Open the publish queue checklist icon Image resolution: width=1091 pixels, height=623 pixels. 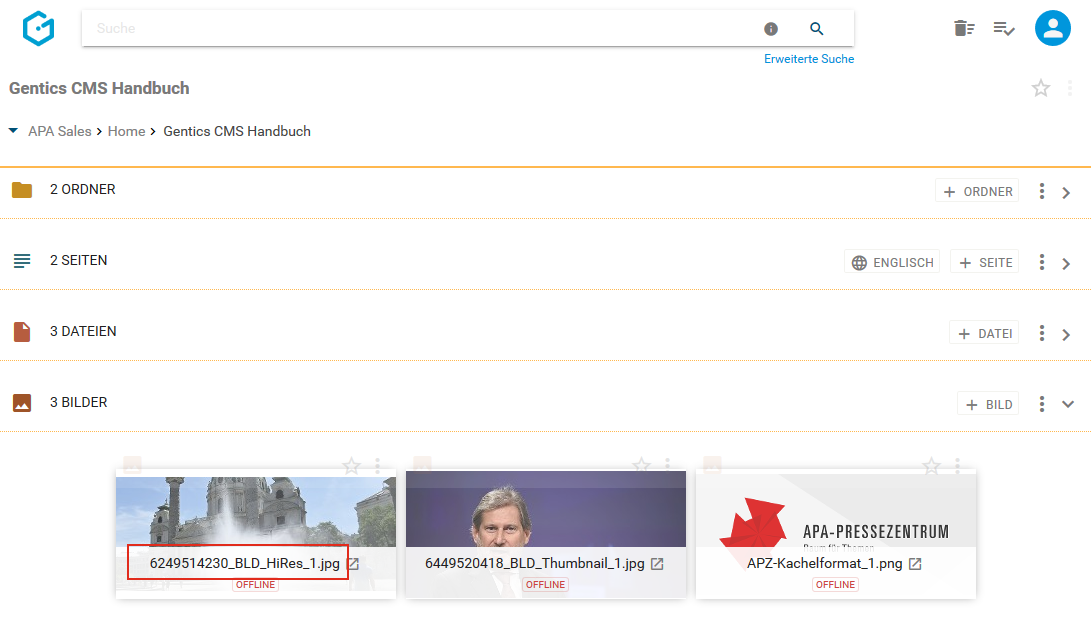click(1004, 28)
